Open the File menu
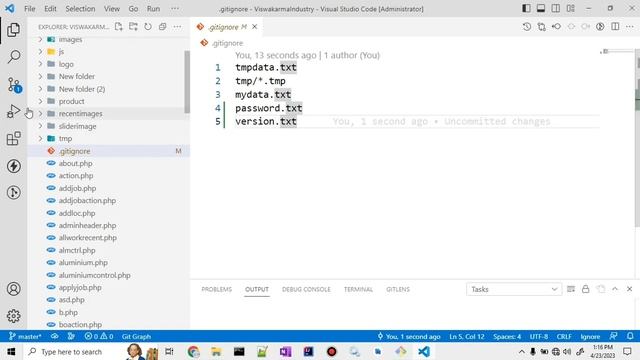This screenshot has width=640, height=360. 30,9
